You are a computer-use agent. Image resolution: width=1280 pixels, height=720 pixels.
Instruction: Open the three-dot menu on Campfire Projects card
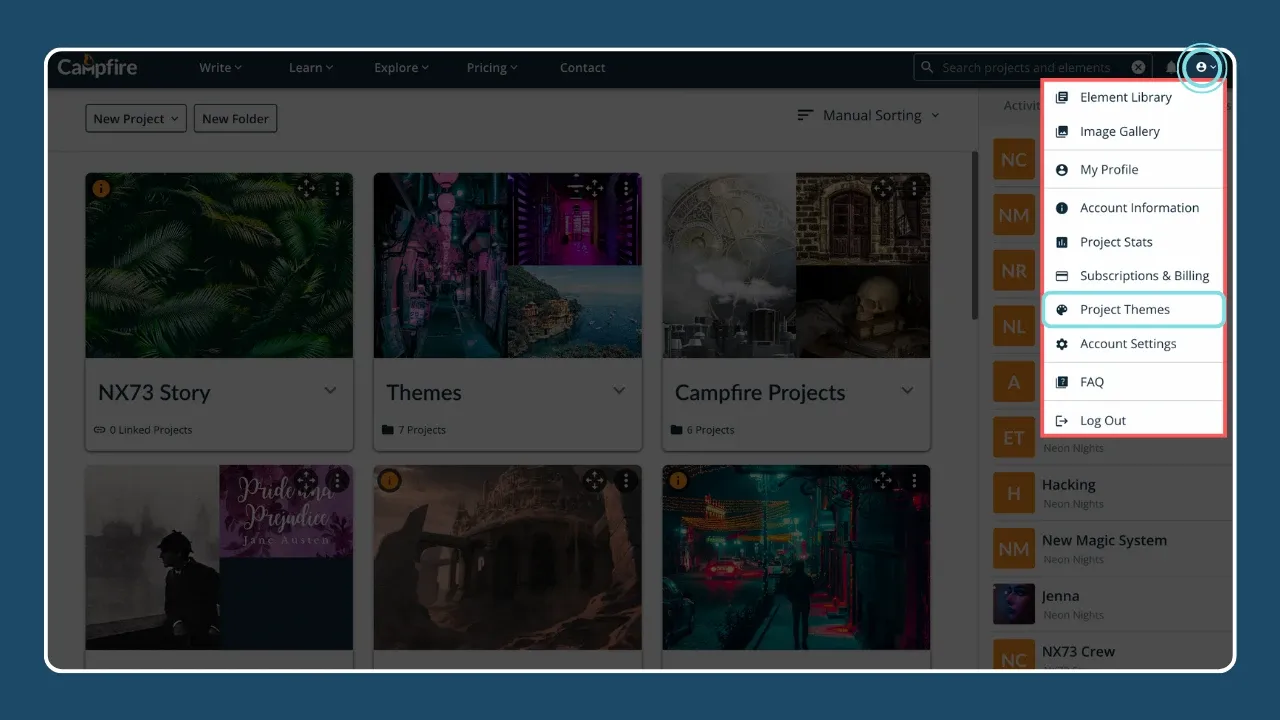coord(913,187)
